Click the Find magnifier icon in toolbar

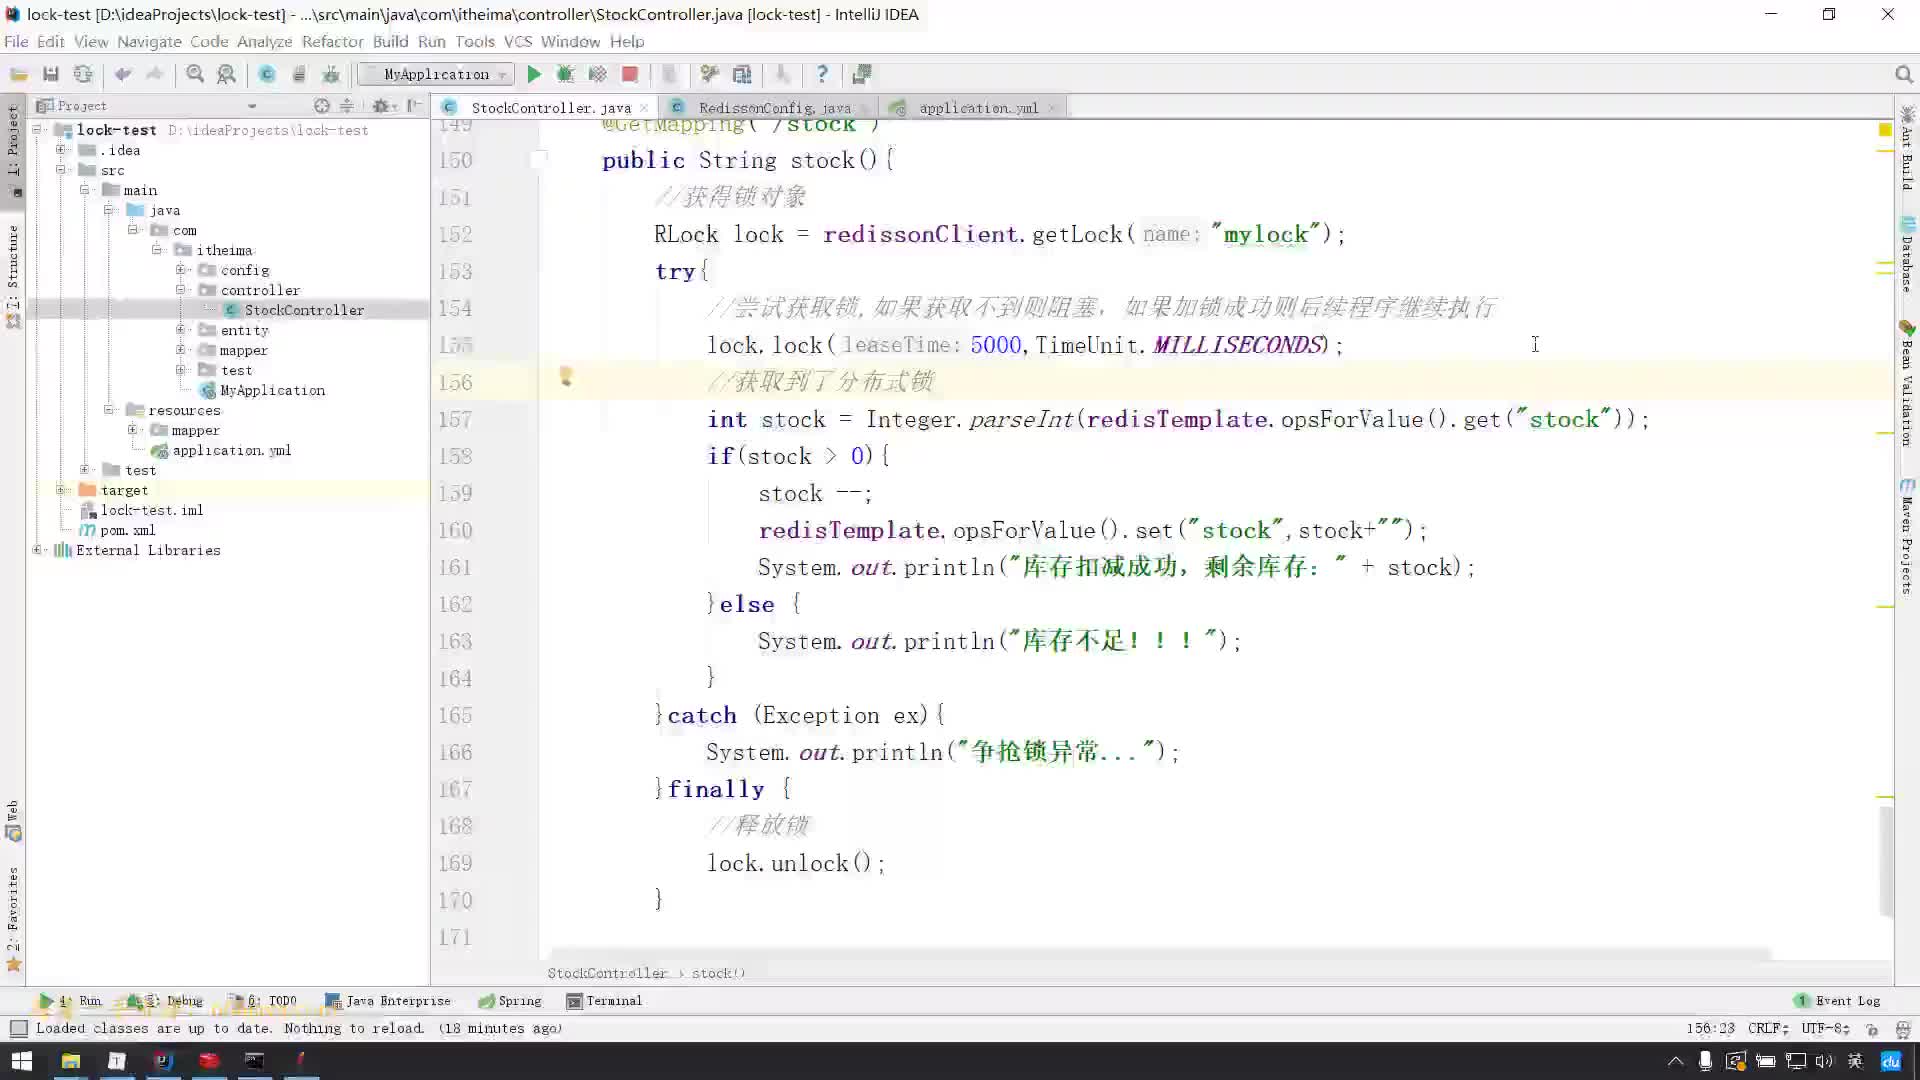point(195,74)
